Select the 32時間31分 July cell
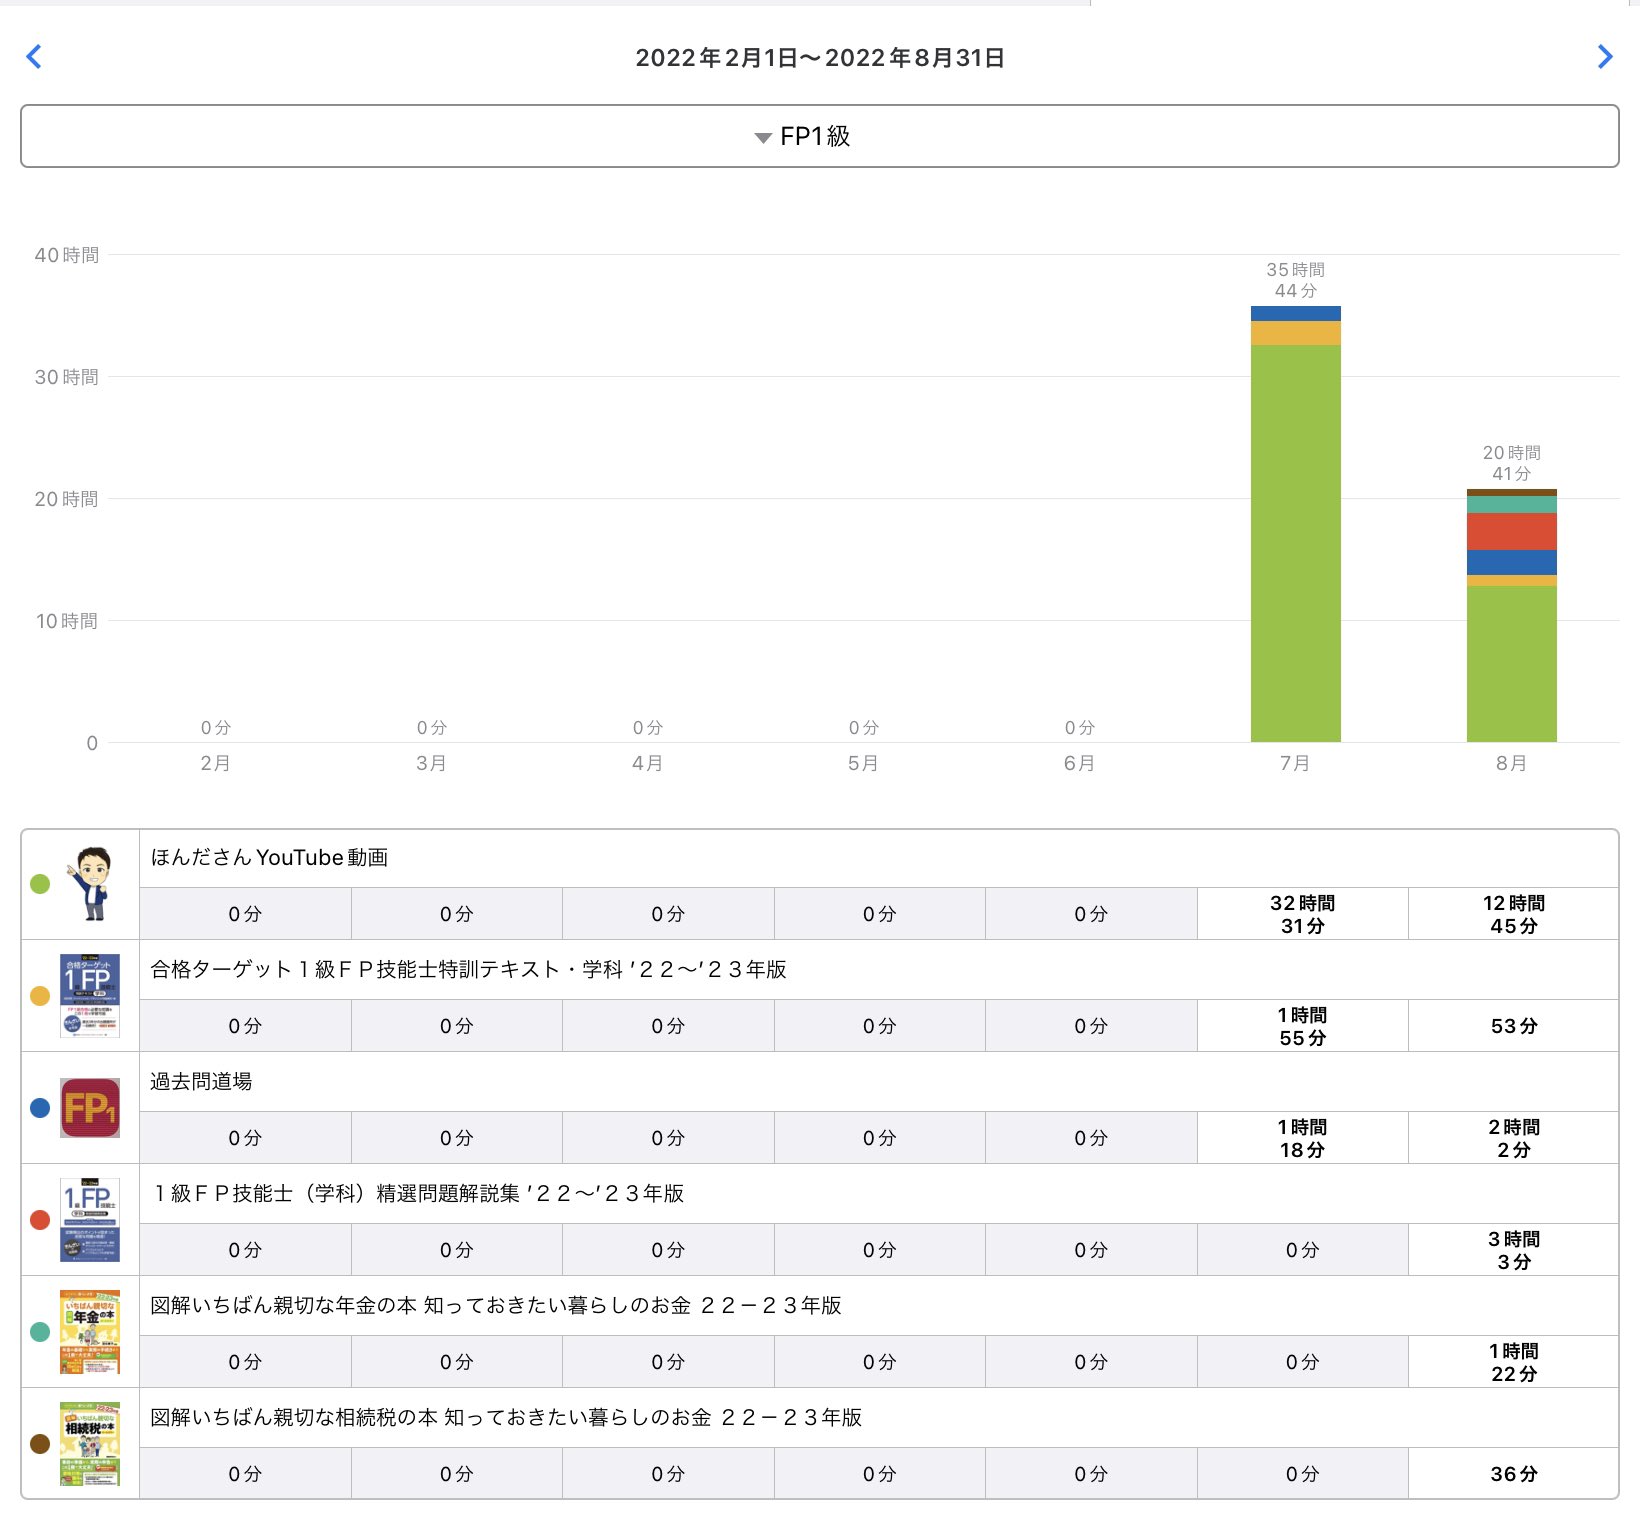1640x1521 pixels. coord(1302,914)
